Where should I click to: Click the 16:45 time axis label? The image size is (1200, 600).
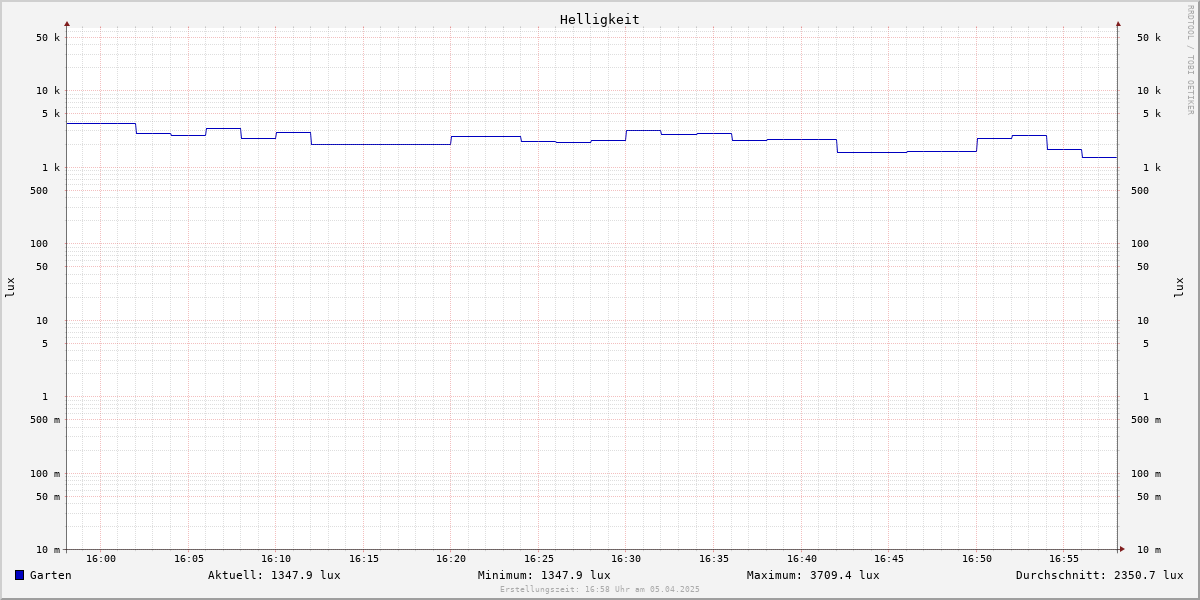click(x=889, y=559)
